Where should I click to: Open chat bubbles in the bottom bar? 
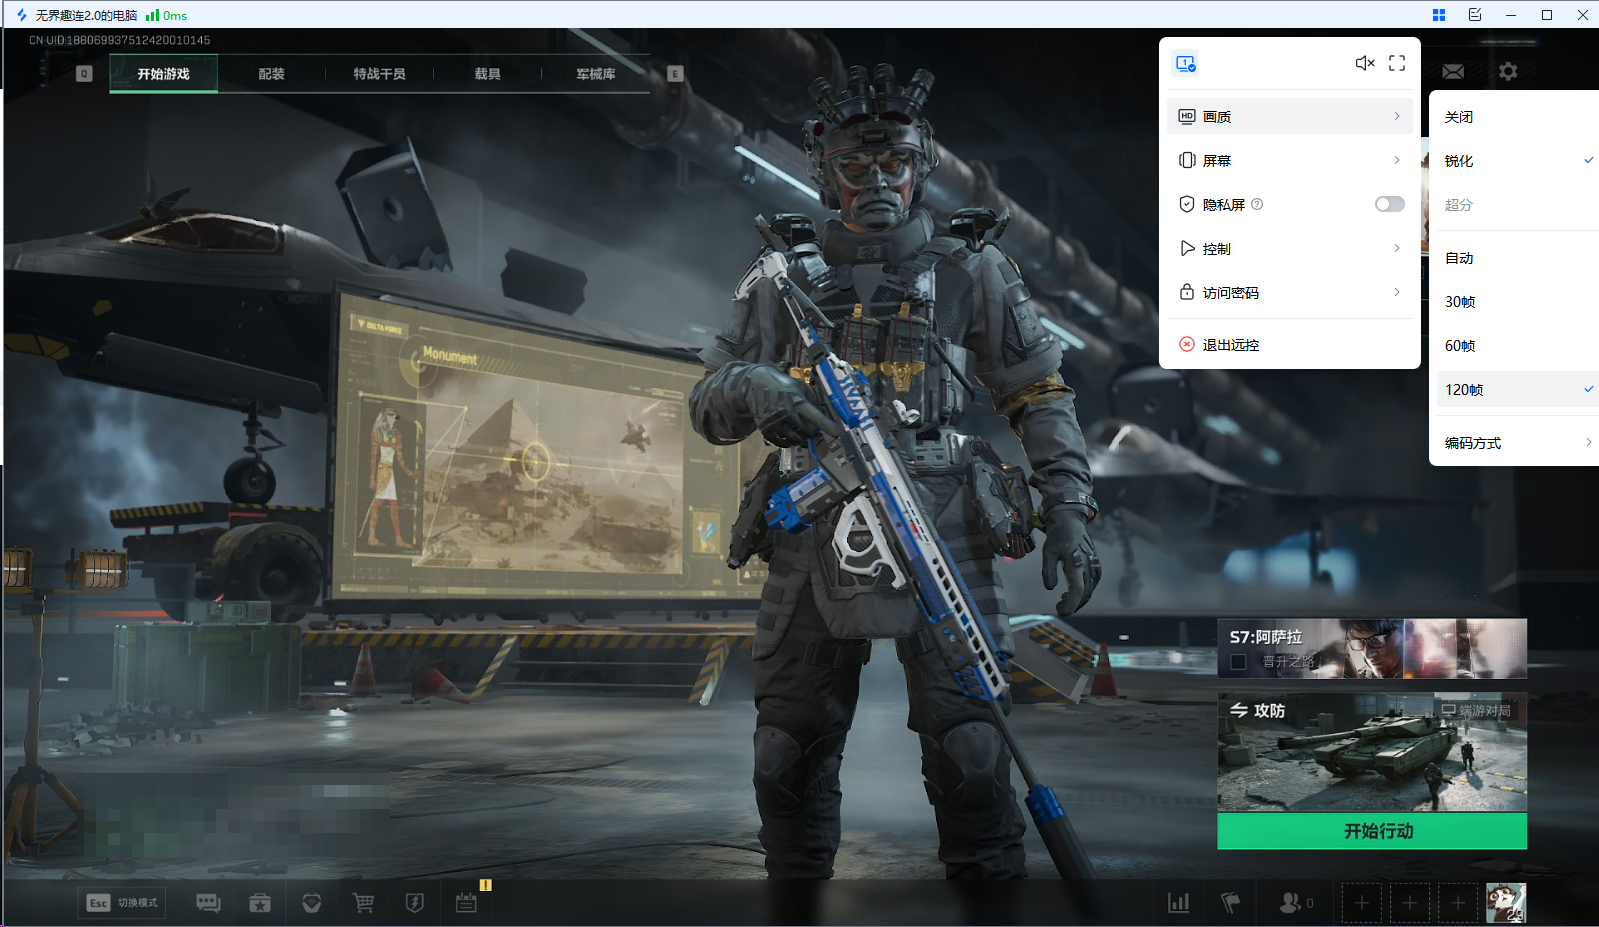pyautogui.click(x=208, y=903)
